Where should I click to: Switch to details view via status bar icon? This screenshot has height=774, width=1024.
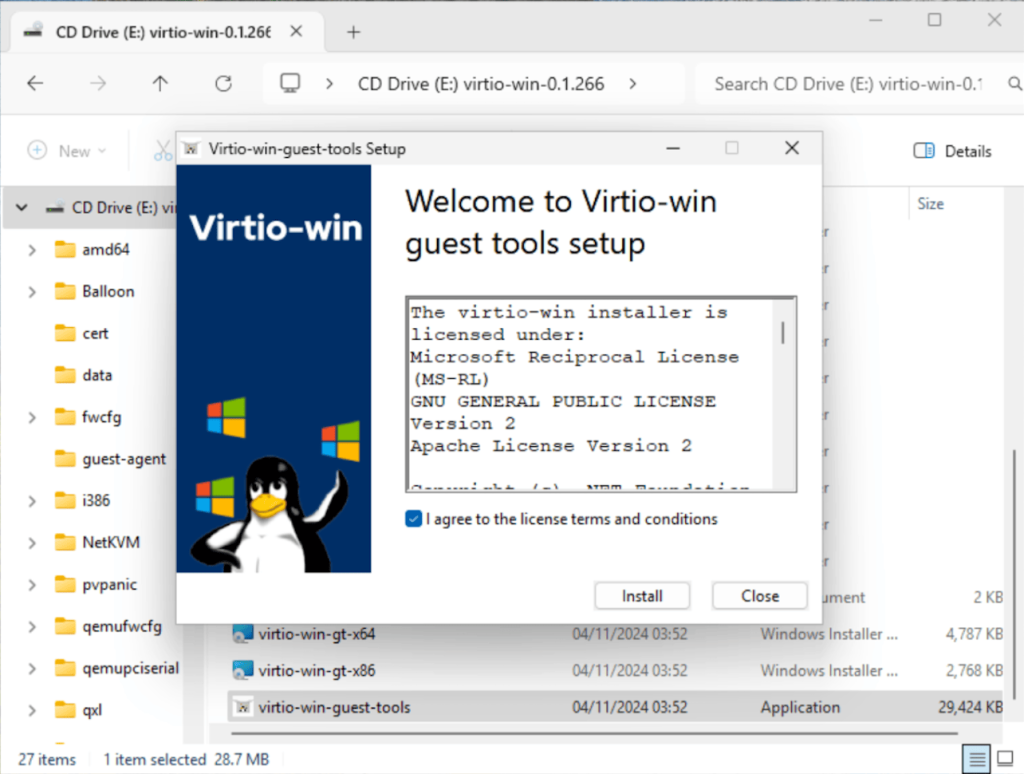(977, 759)
